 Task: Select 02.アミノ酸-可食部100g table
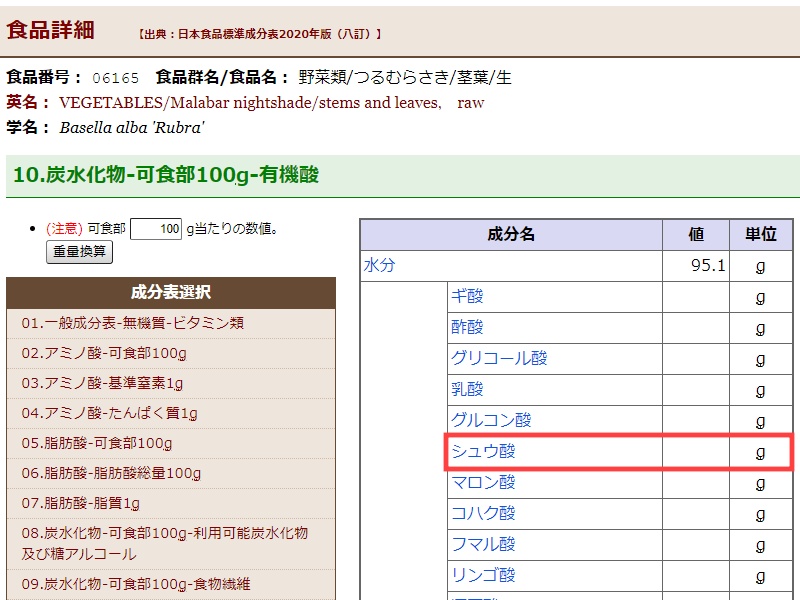[x=104, y=353]
